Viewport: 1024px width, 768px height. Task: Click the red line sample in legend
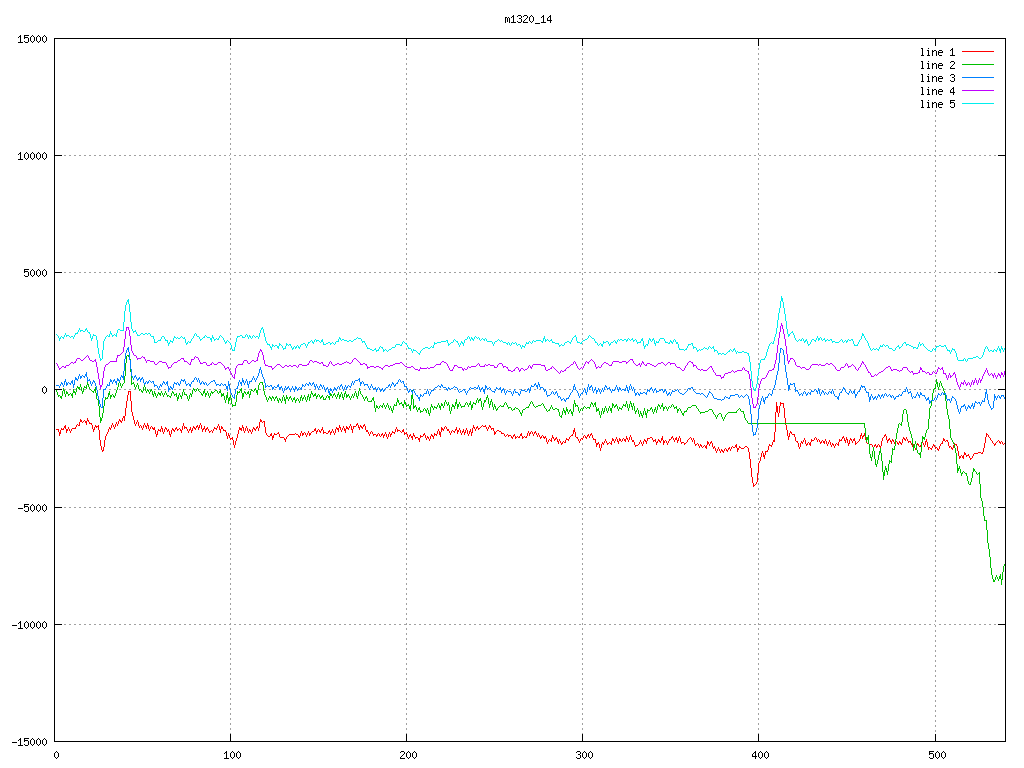click(x=979, y=52)
